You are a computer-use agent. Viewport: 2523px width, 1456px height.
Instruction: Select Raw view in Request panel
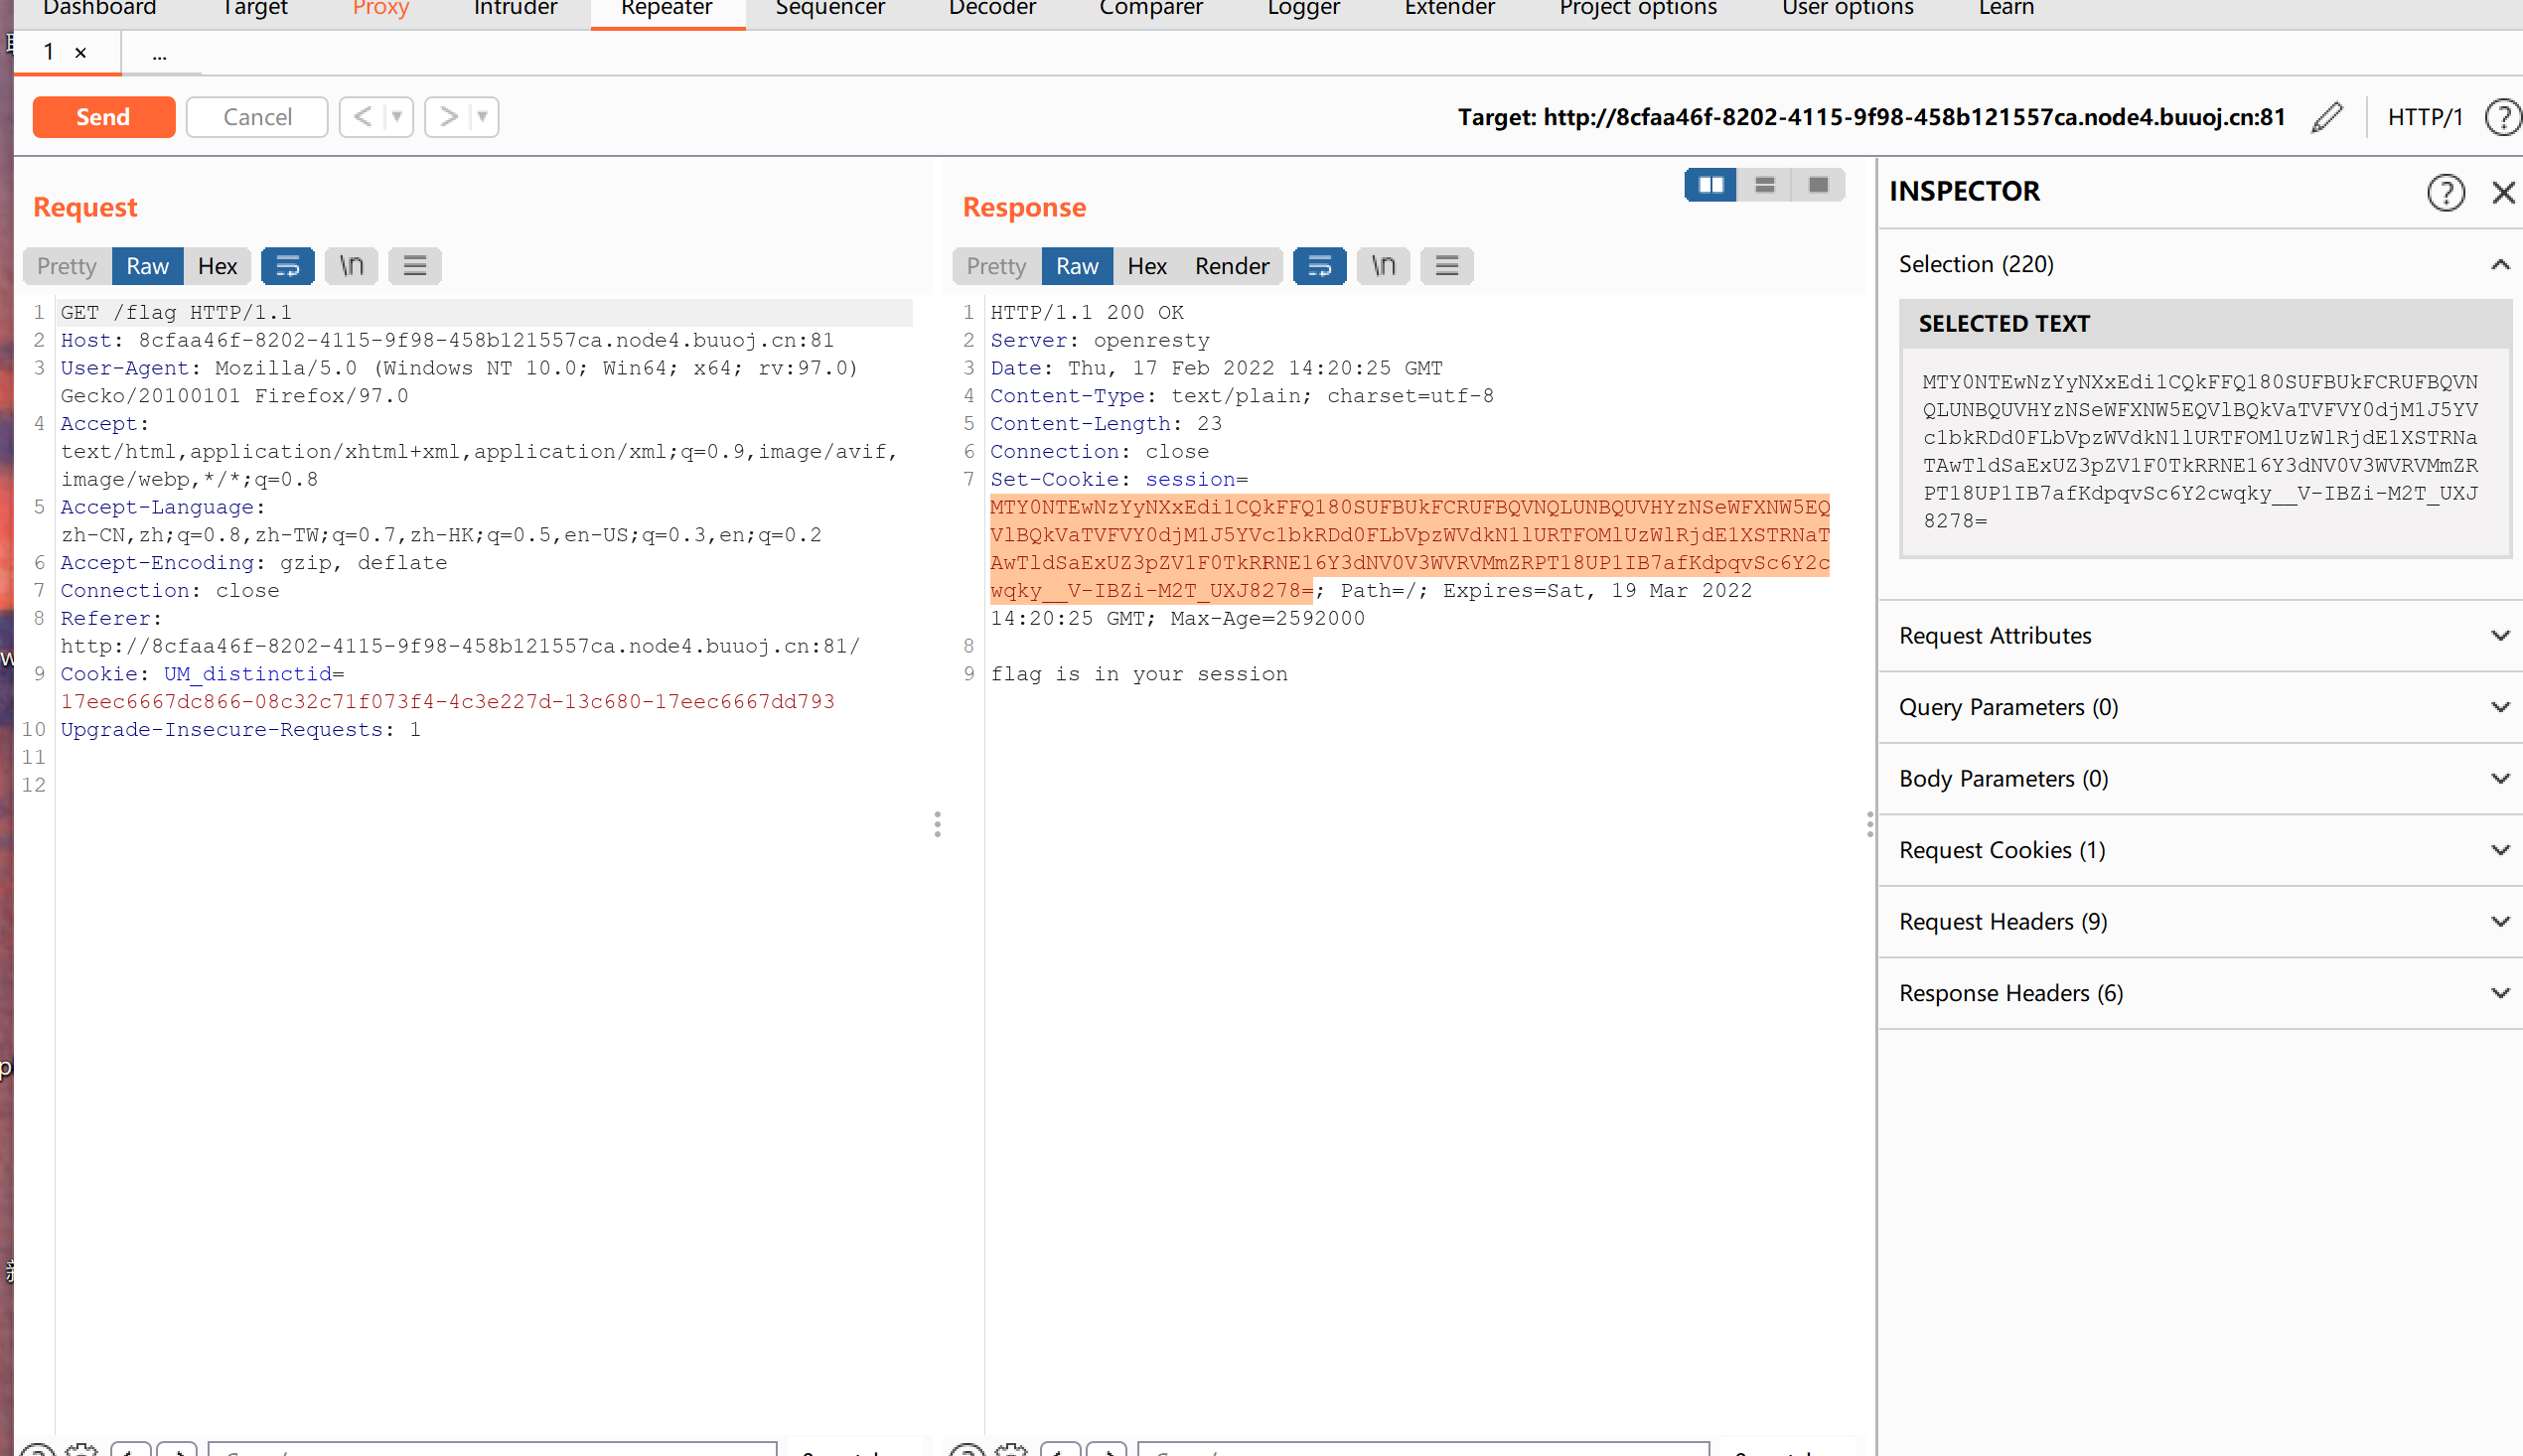[147, 266]
